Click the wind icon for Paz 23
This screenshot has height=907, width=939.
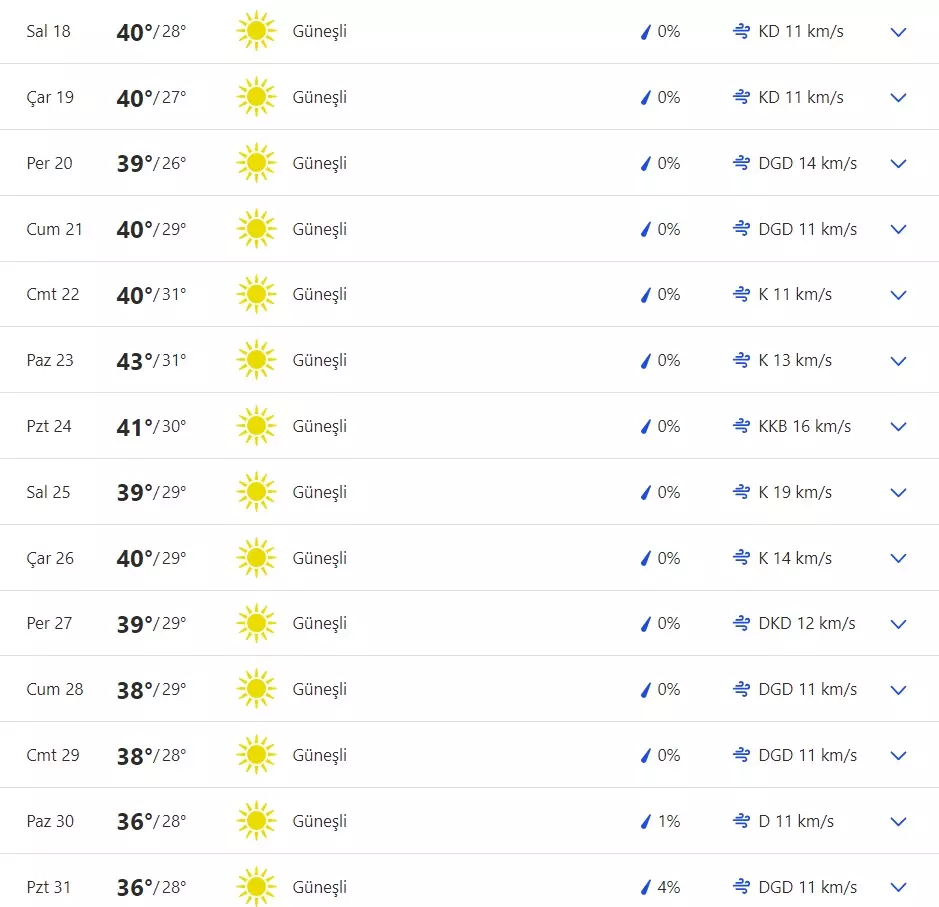(741, 360)
